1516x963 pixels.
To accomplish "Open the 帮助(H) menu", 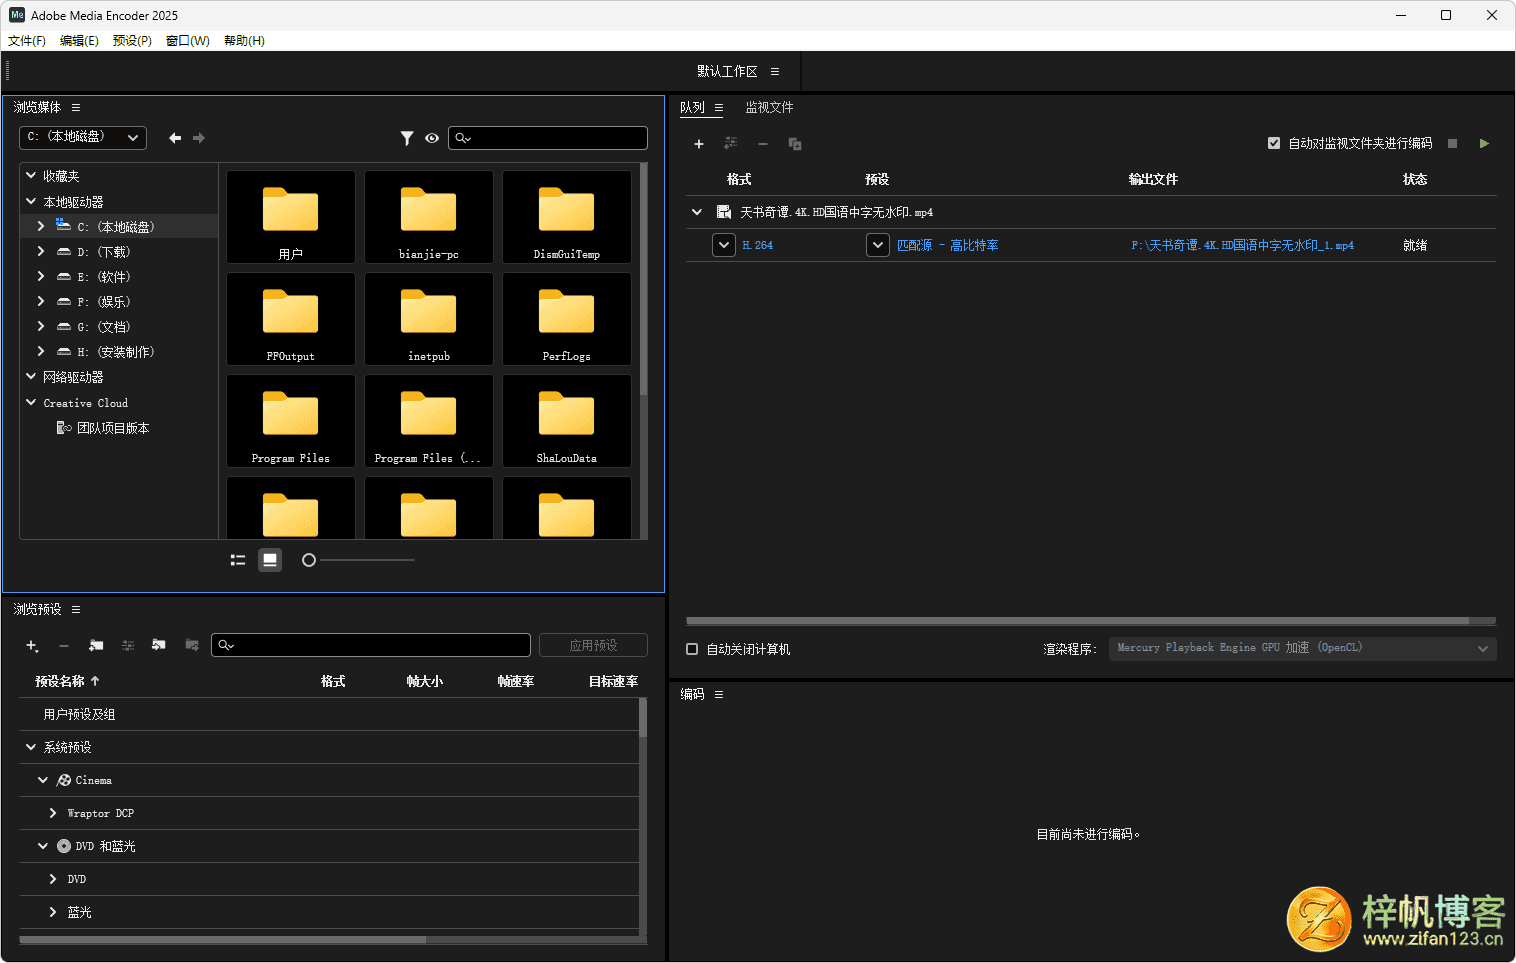I will click(244, 41).
